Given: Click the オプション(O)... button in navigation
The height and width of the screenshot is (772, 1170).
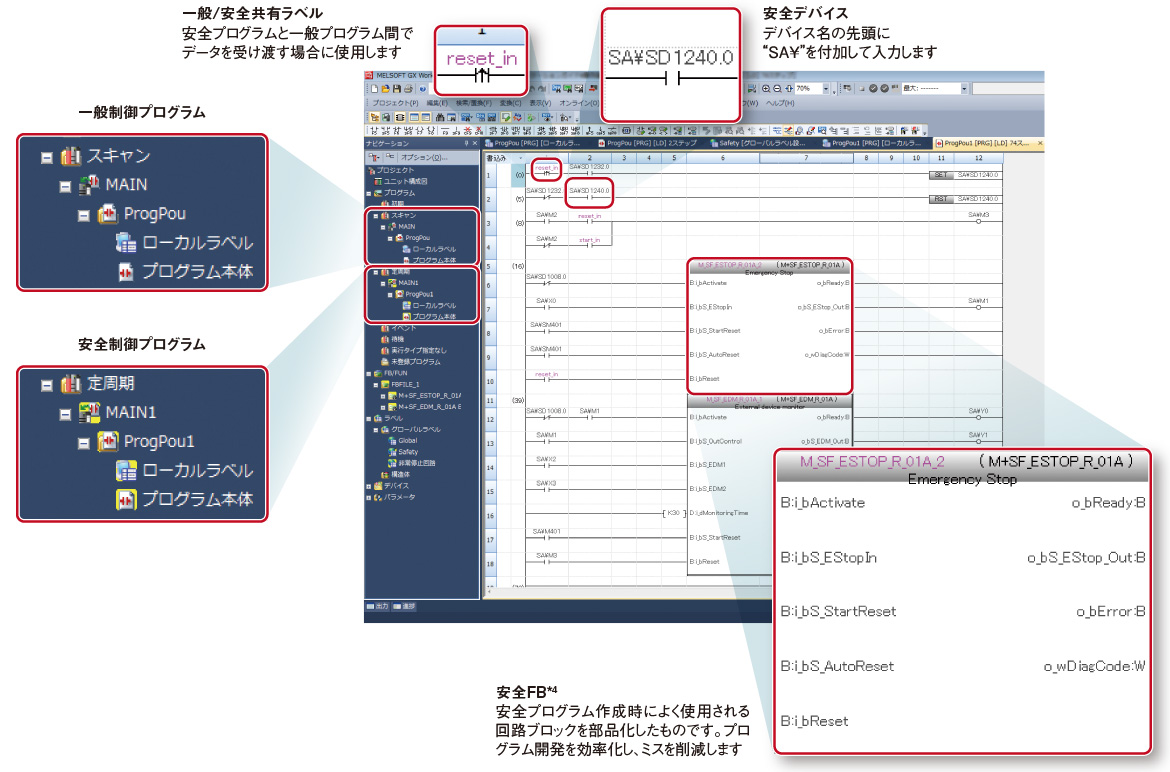Looking at the screenshot, I should 422,157.
